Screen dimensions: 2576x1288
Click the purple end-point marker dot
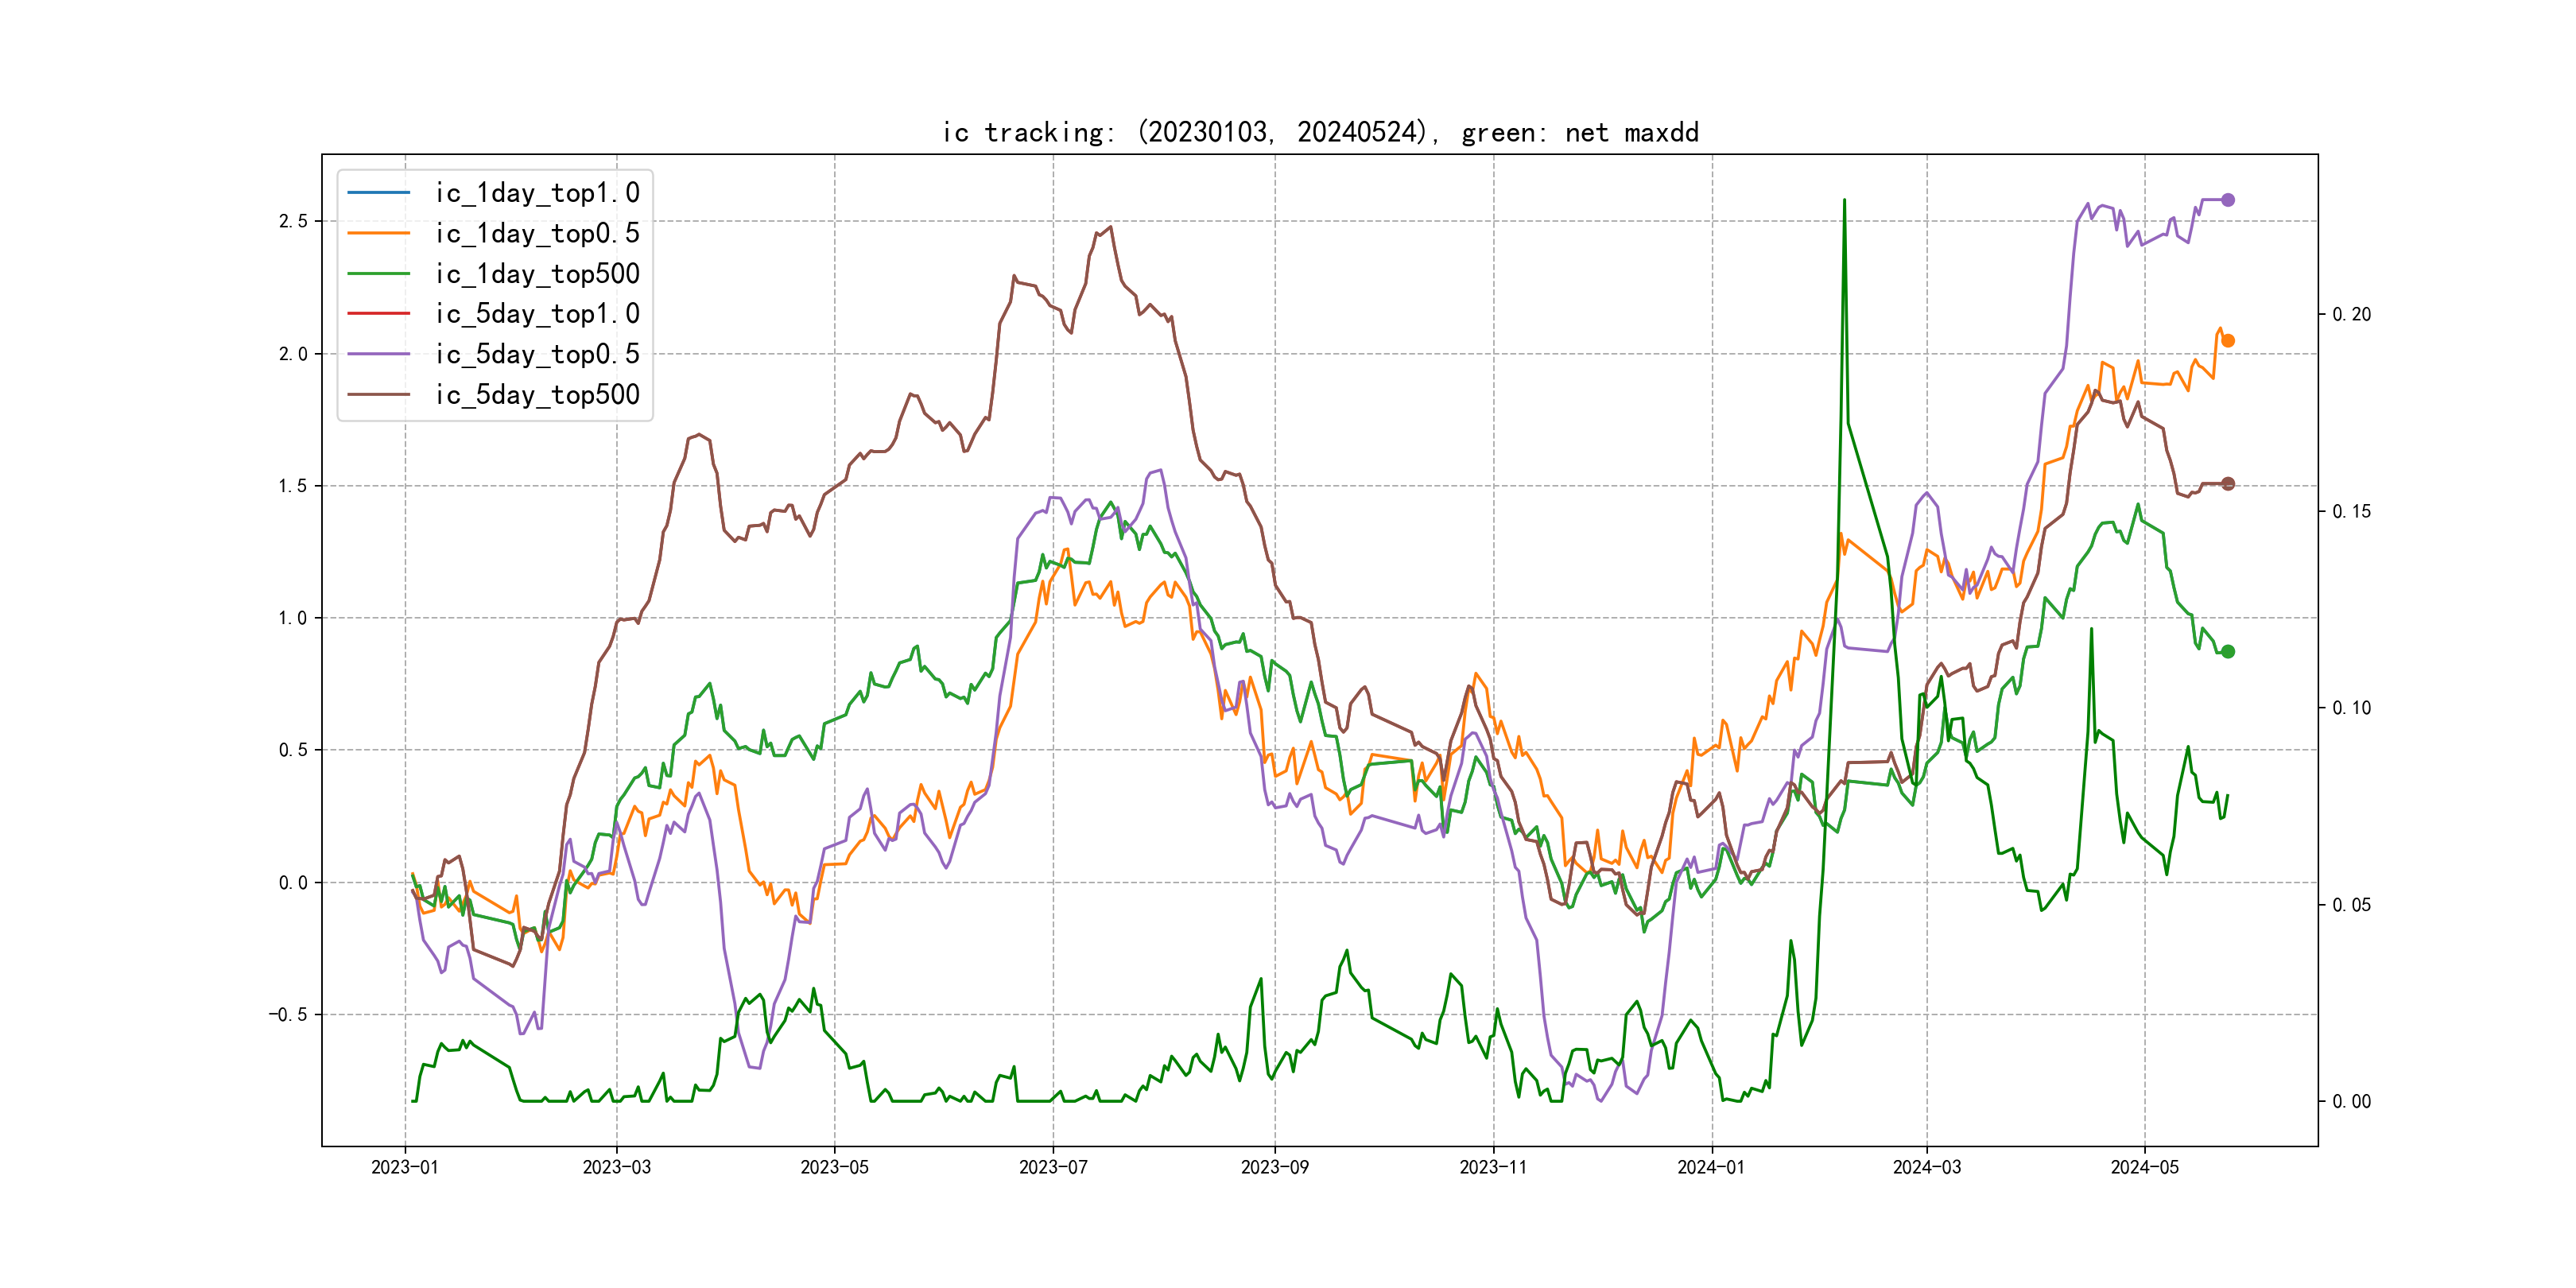[x=2227, y=200]
